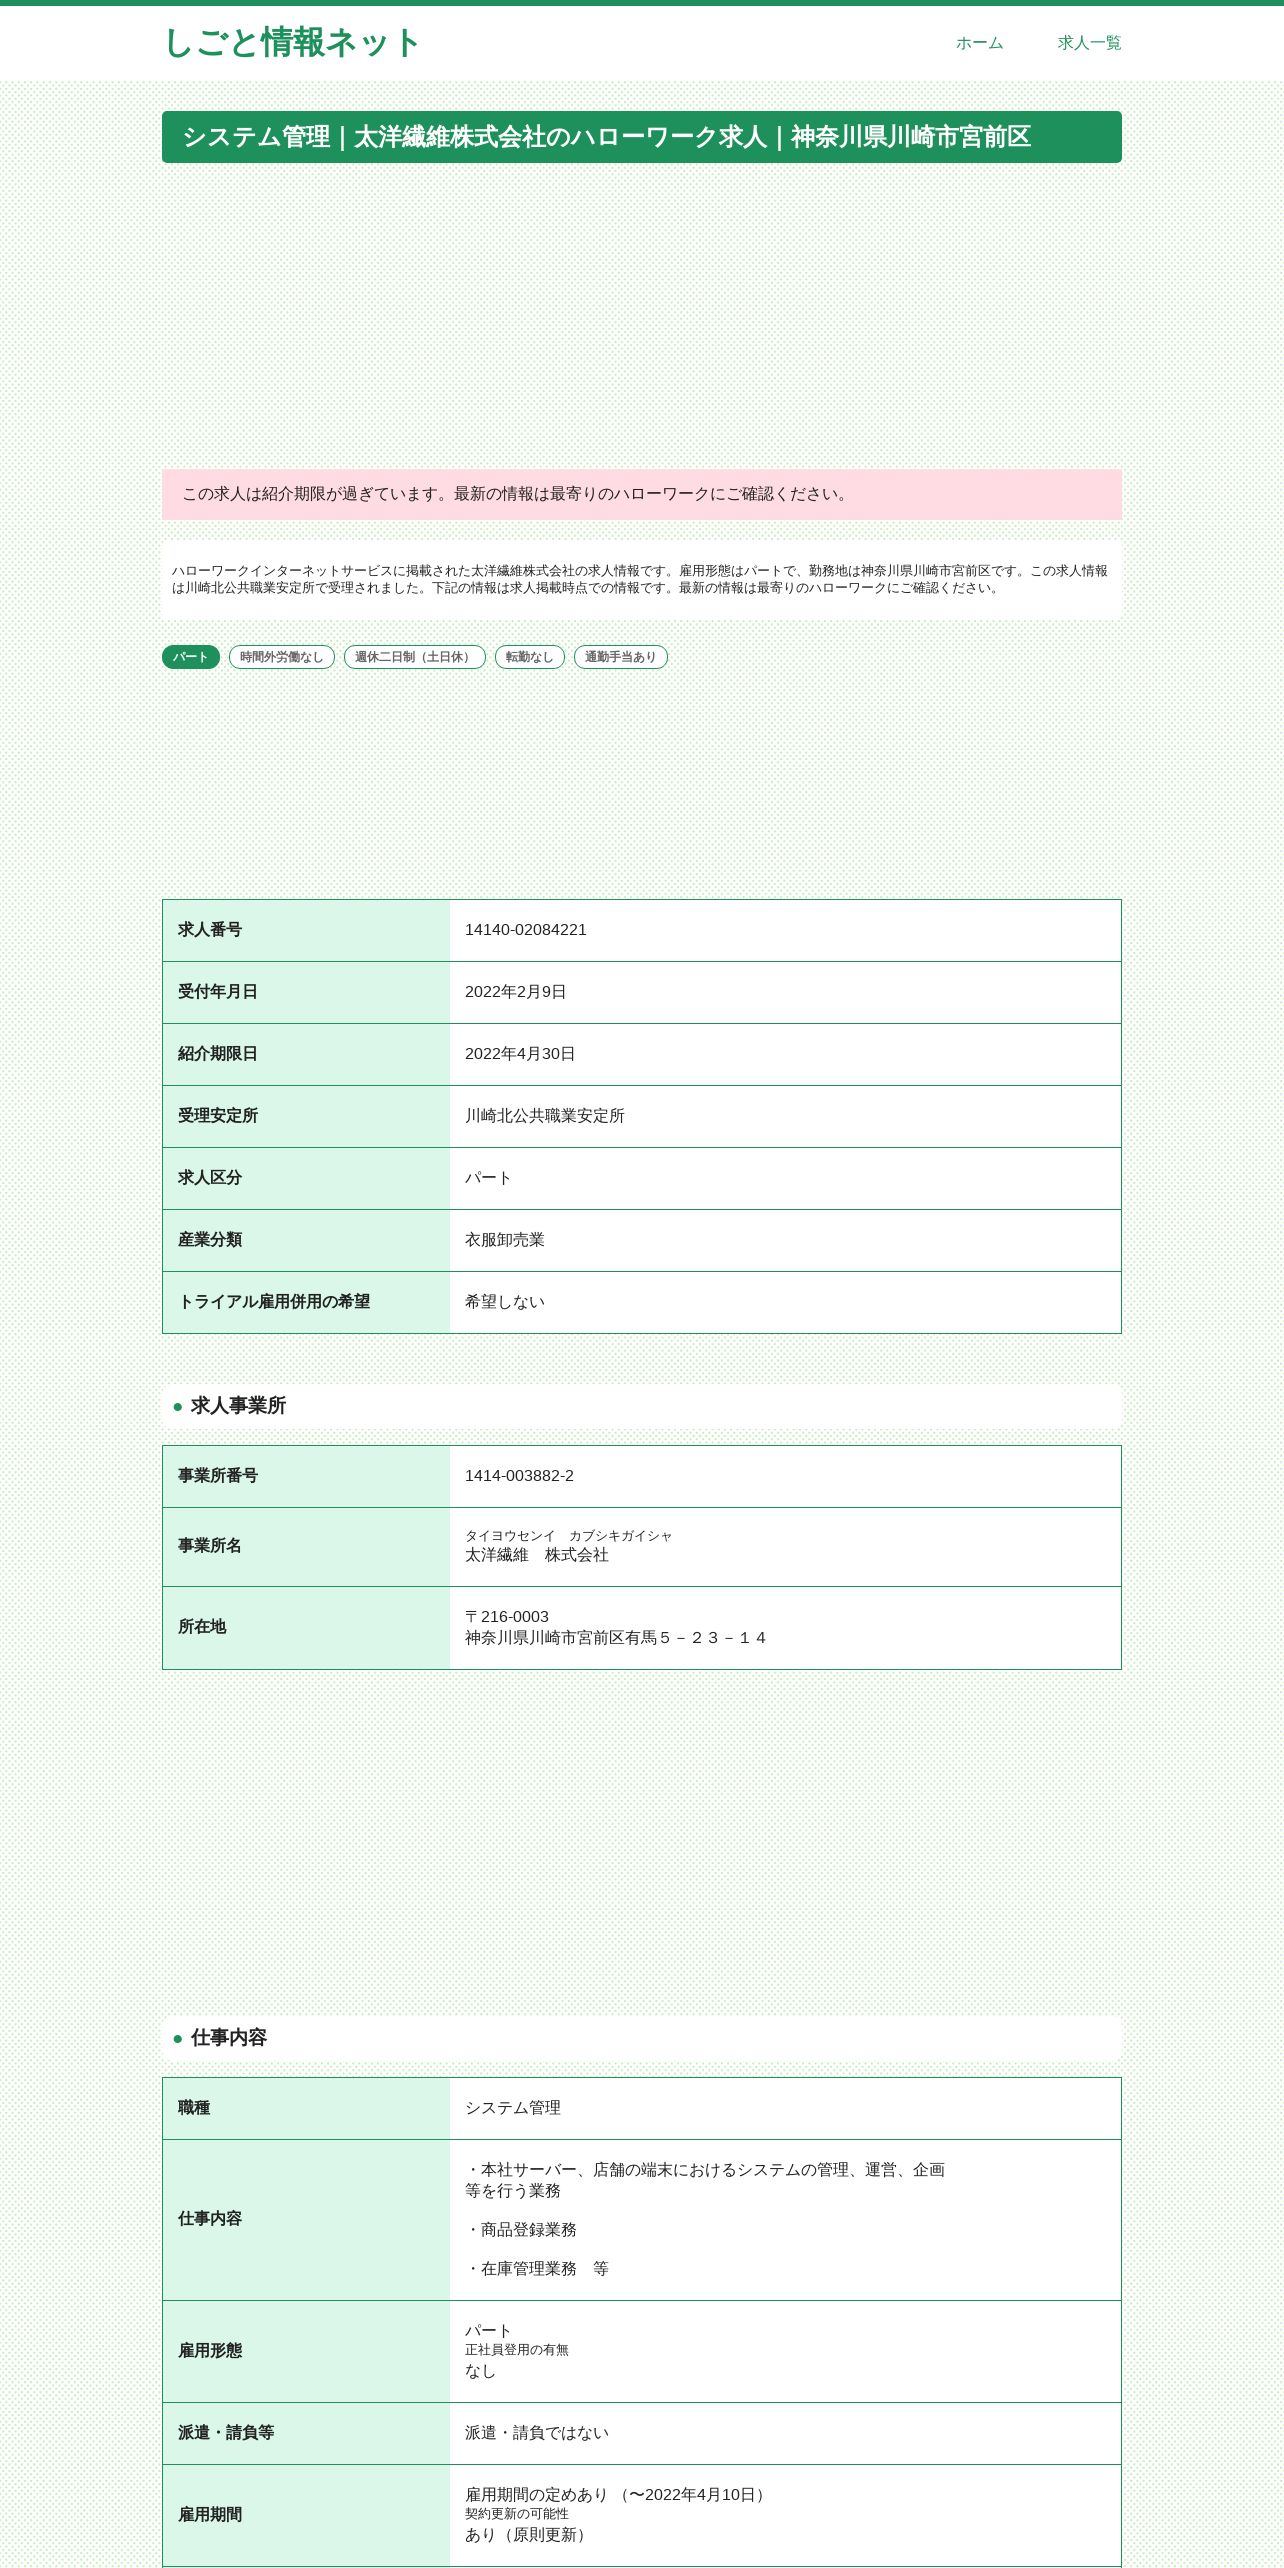Viewport: 1284px width, 2568px height.
Task: Click the expired-listing pink notice
Action: pyautogui.click(x=642, y=494)
